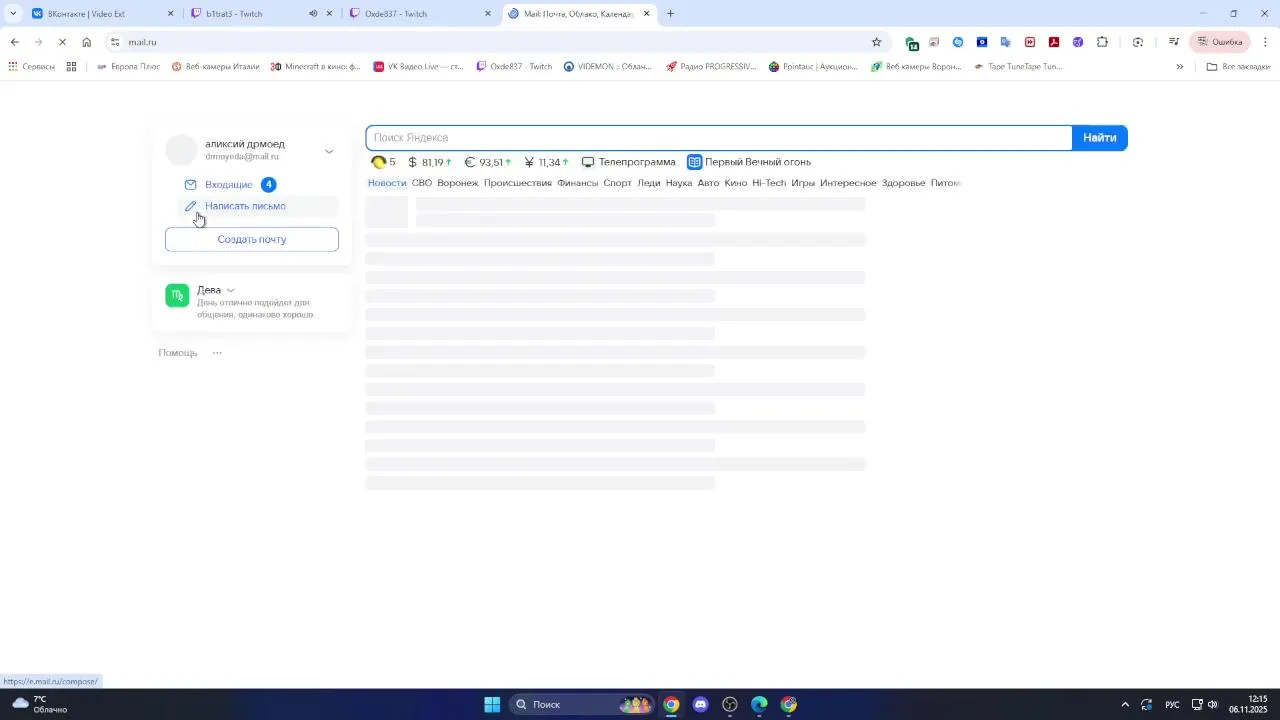
Task: Expand the account dropdown chevron
Action: tap(329, 152)
